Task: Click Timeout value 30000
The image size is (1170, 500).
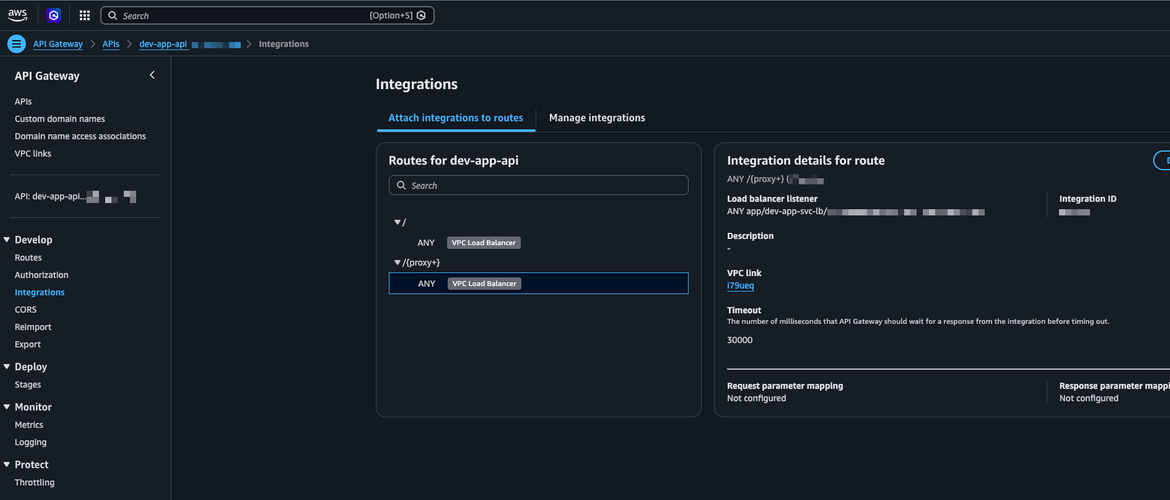Action: point(739,340)
